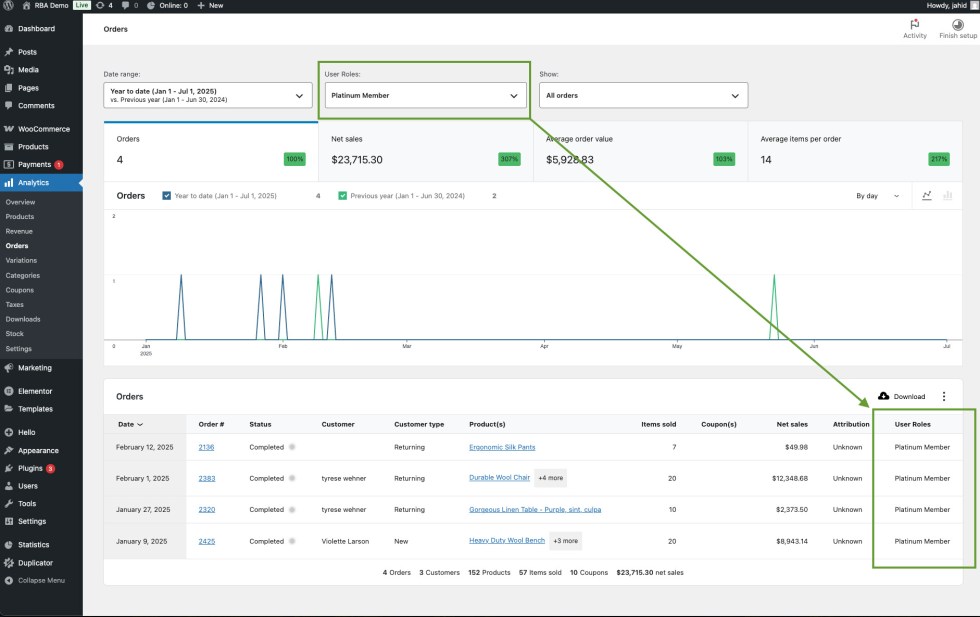Expand the +4 more products tag
The width and height of the screenshot is (980, 617).
pos(550,478)
